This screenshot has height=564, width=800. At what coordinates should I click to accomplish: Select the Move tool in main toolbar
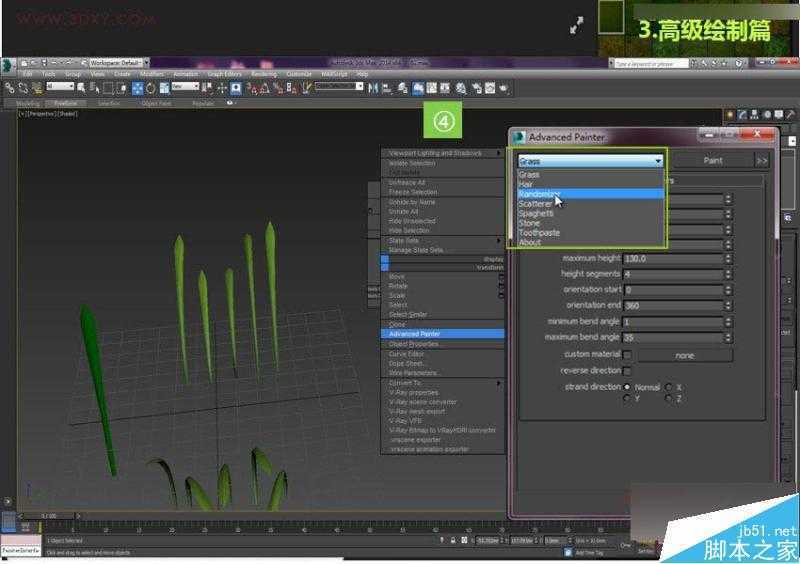(137, 88)
